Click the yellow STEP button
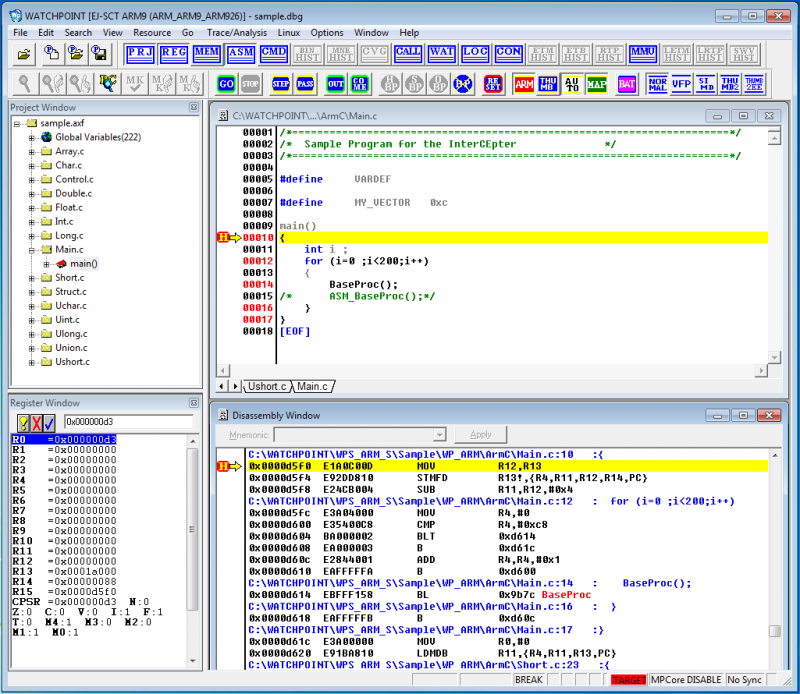The image size is (800, 694). pos(281,84)
